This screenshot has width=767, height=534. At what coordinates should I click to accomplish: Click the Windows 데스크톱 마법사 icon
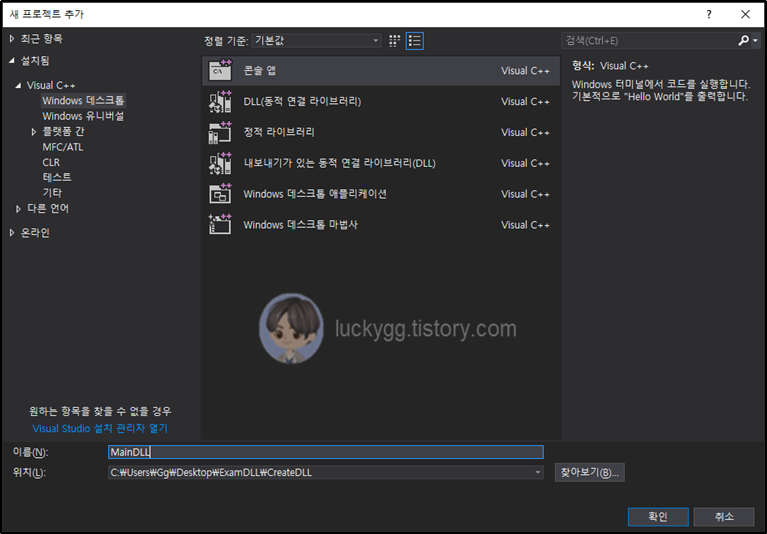(x=220, y=224)
